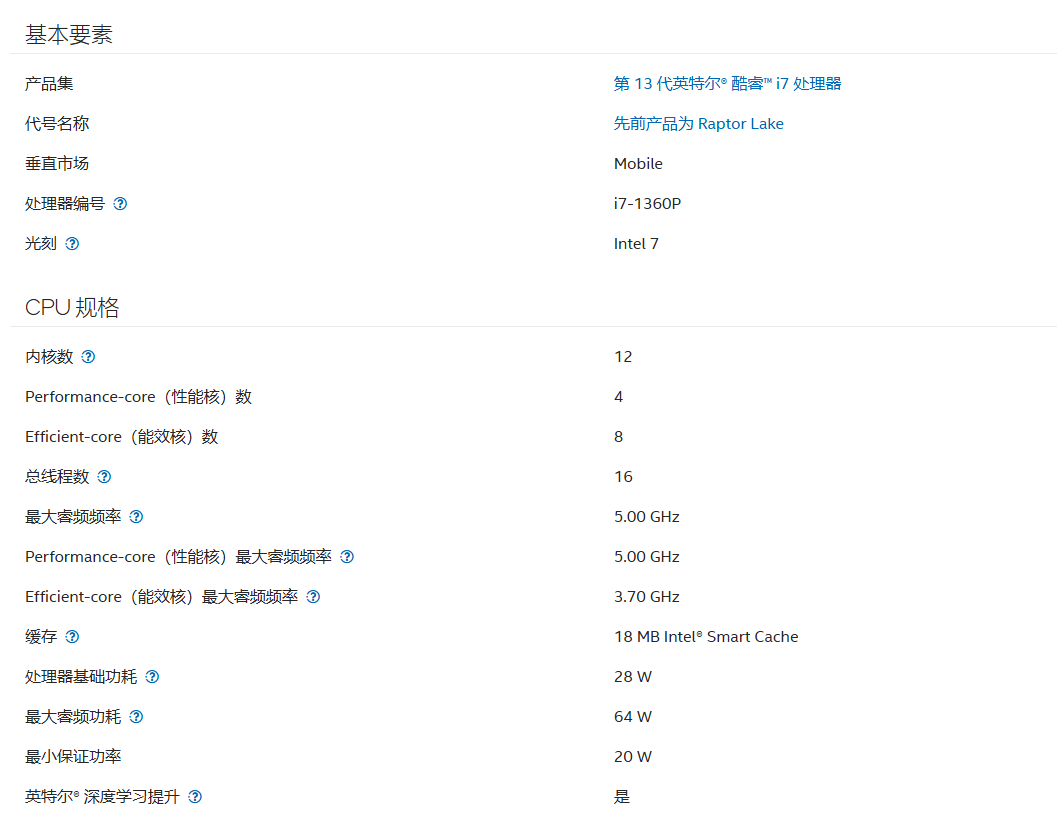Screen dimensions: 1057x834
Task: Open help icon next to 光刻
Action: point(72,243)
